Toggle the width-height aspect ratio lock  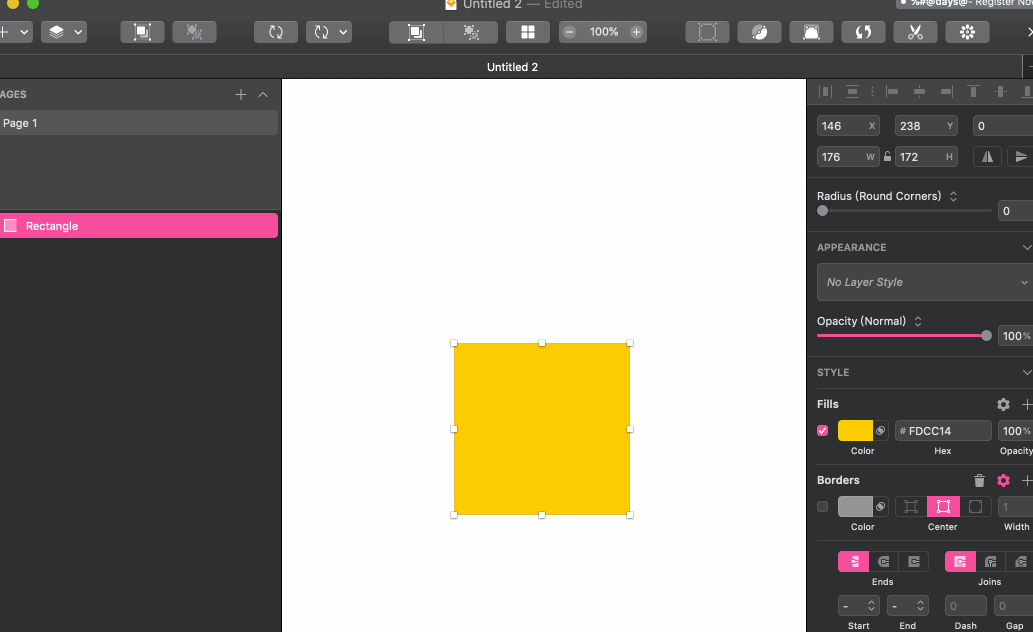pyautogui.click(x=887, y=157)
